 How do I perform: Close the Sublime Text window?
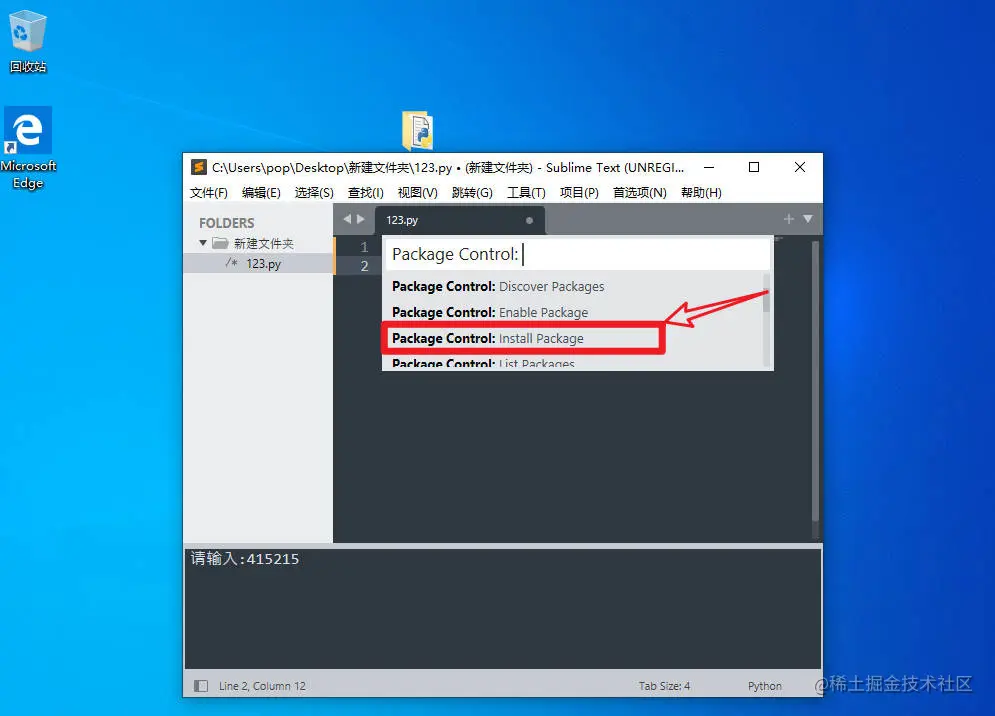(800, 167)
